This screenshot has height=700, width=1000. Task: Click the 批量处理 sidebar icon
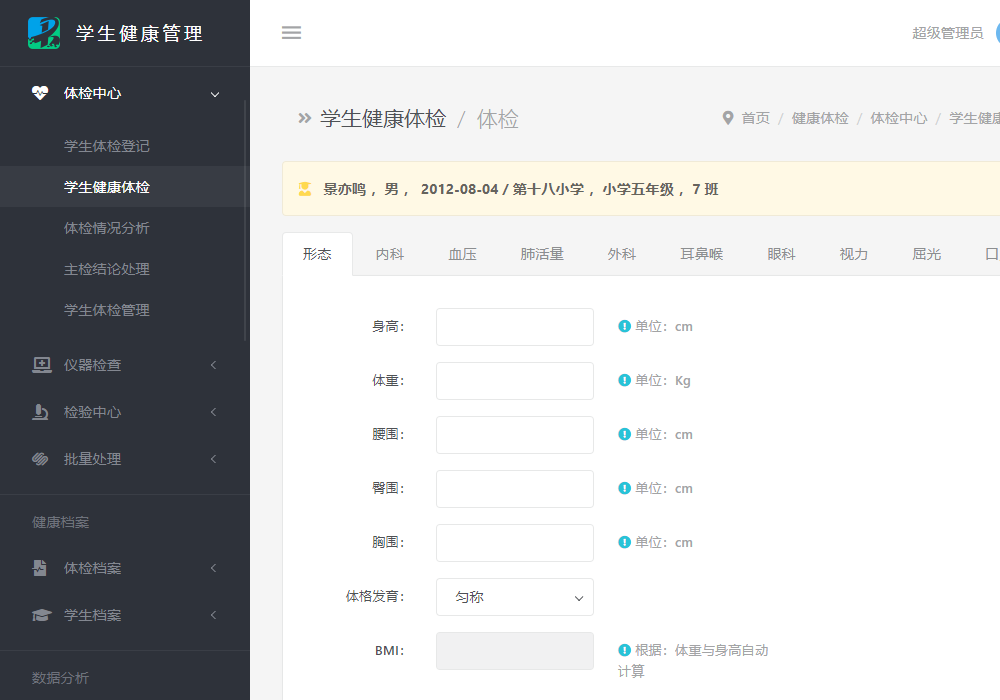coord(41,459)
